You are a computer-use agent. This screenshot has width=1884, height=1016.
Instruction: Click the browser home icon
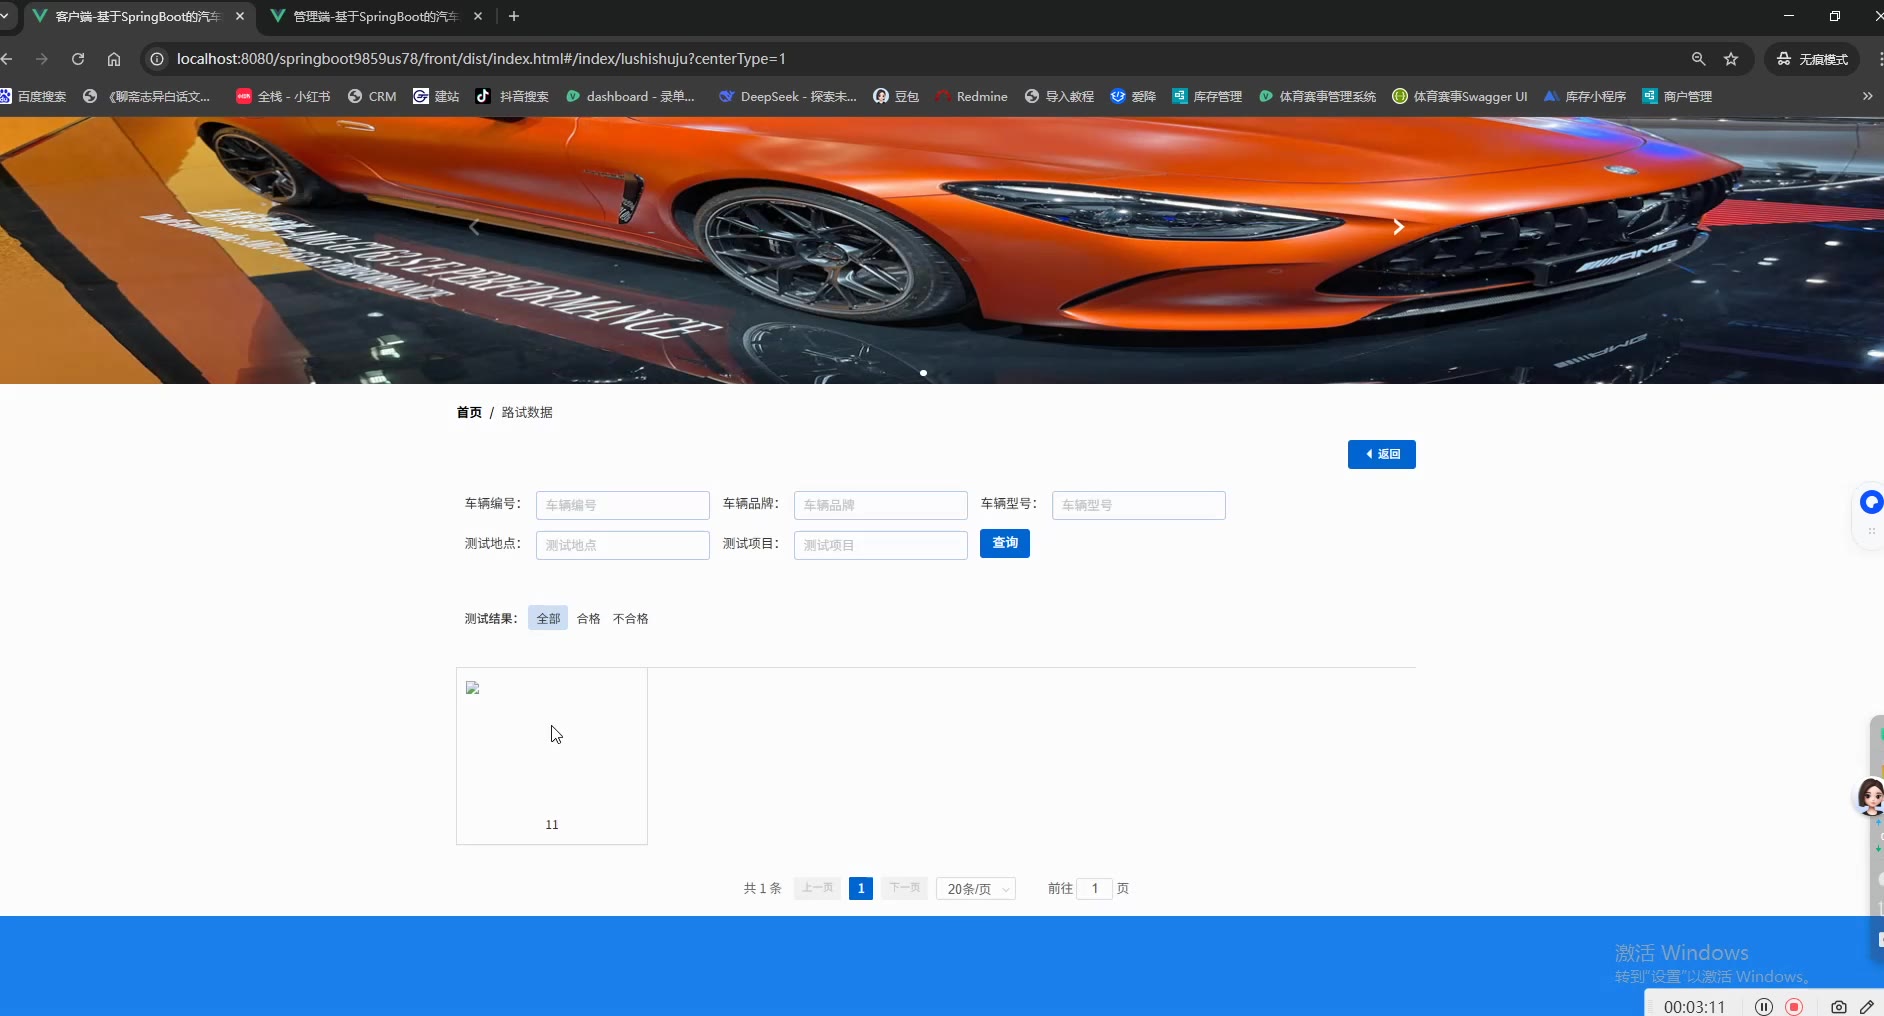[114, 59]
